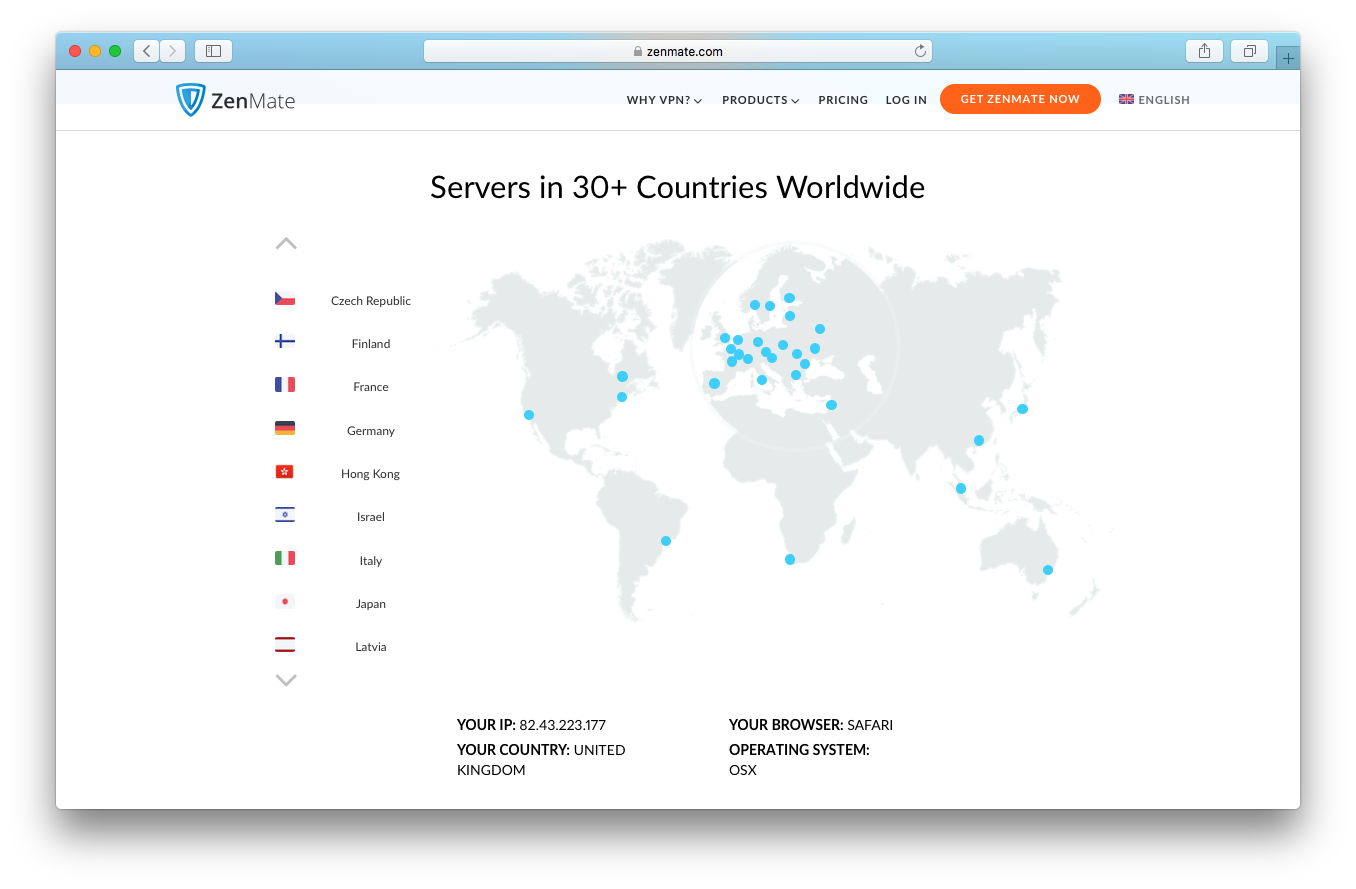The image size is (1356, 889).
Task: Open the PRICING page
Action: pos(843,100)
